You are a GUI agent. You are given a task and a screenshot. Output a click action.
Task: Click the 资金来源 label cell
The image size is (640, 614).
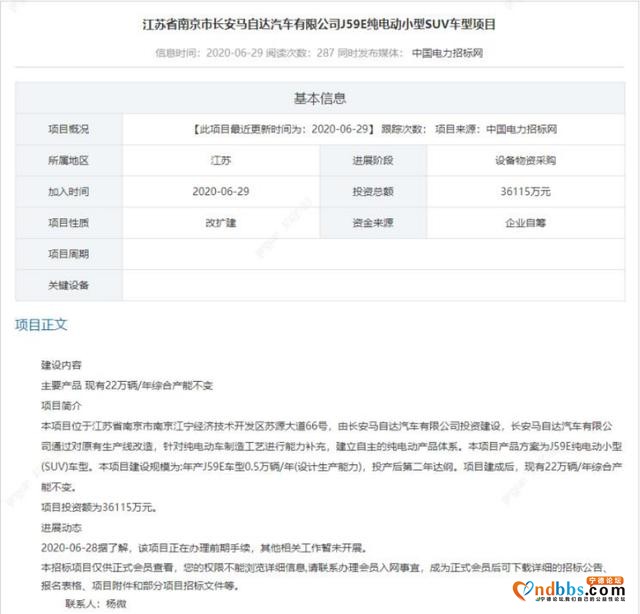coord(373,223)
